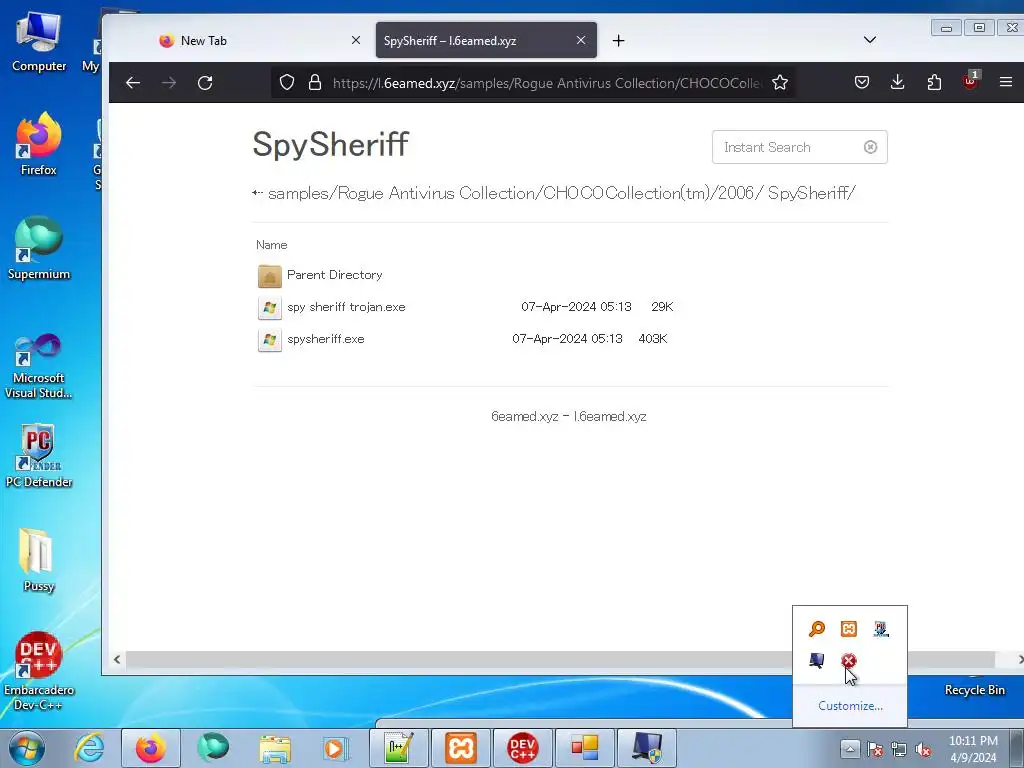Launch Internet Explorer from the taskbar

click(x=89, y=748)
